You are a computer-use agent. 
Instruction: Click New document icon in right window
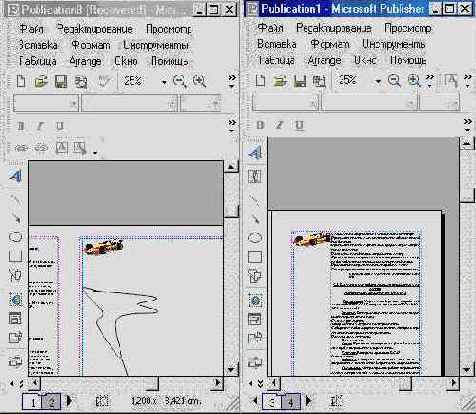coord(260,81)
